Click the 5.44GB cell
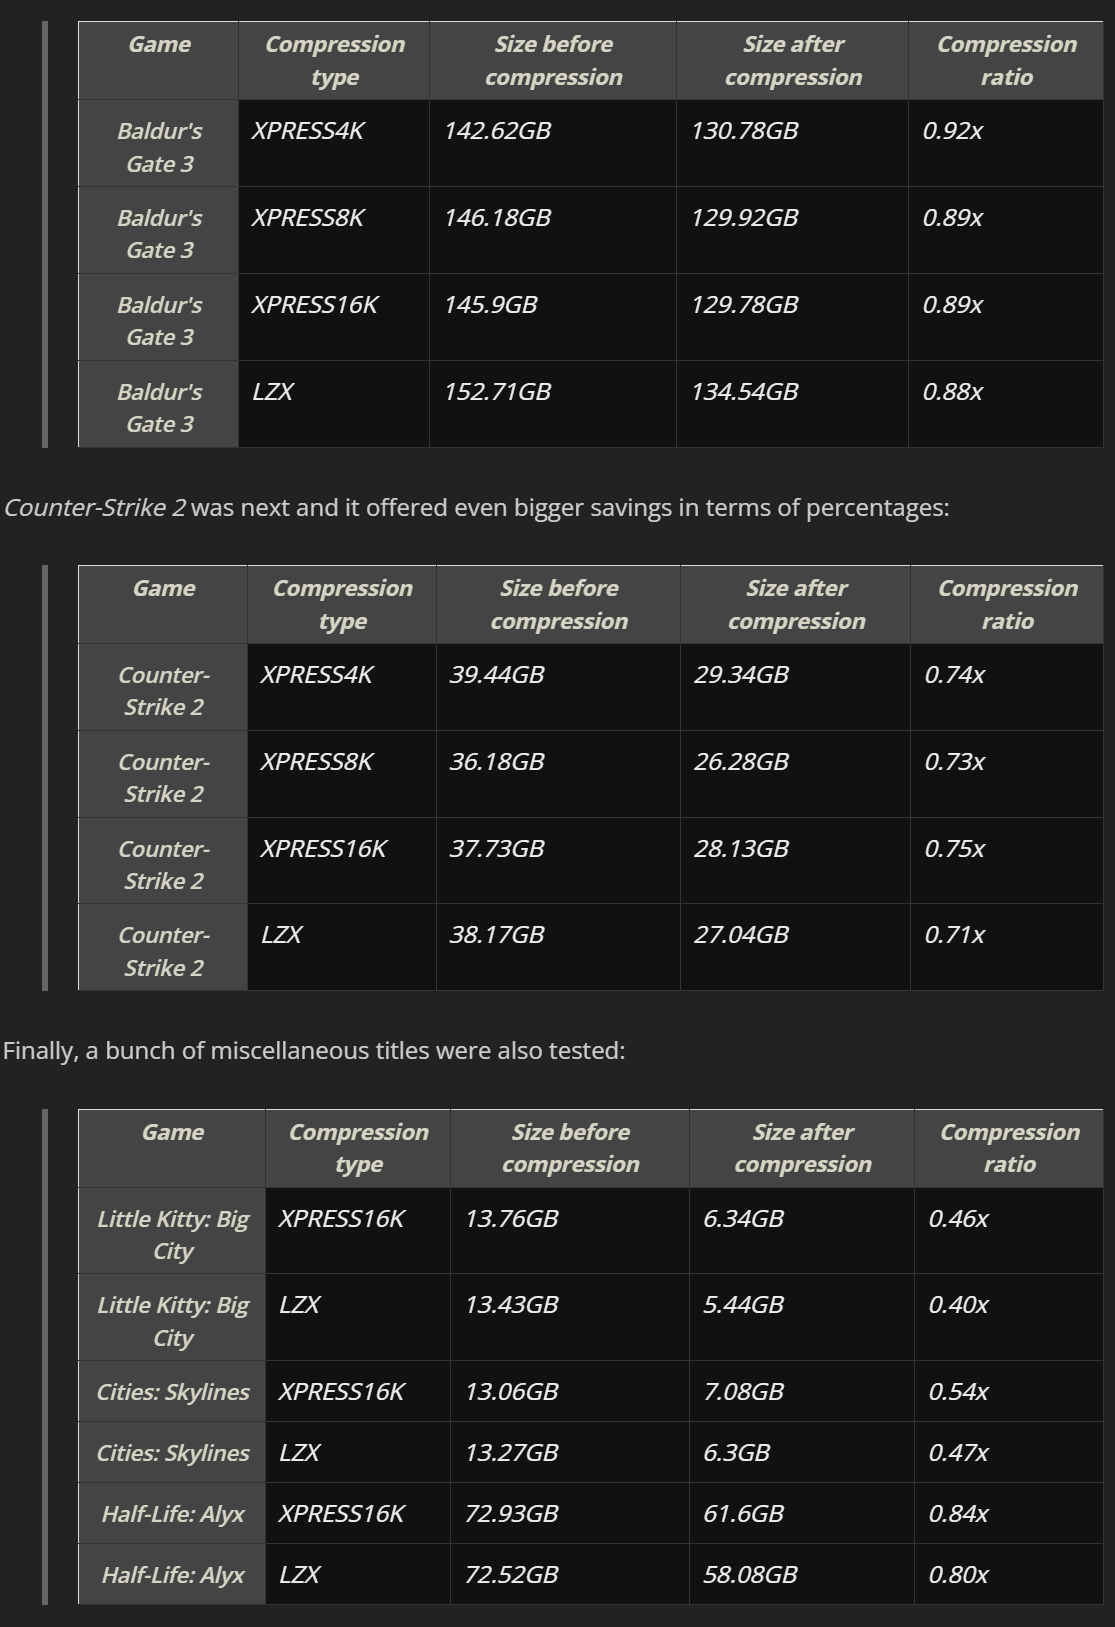 tap(743, 1305)
